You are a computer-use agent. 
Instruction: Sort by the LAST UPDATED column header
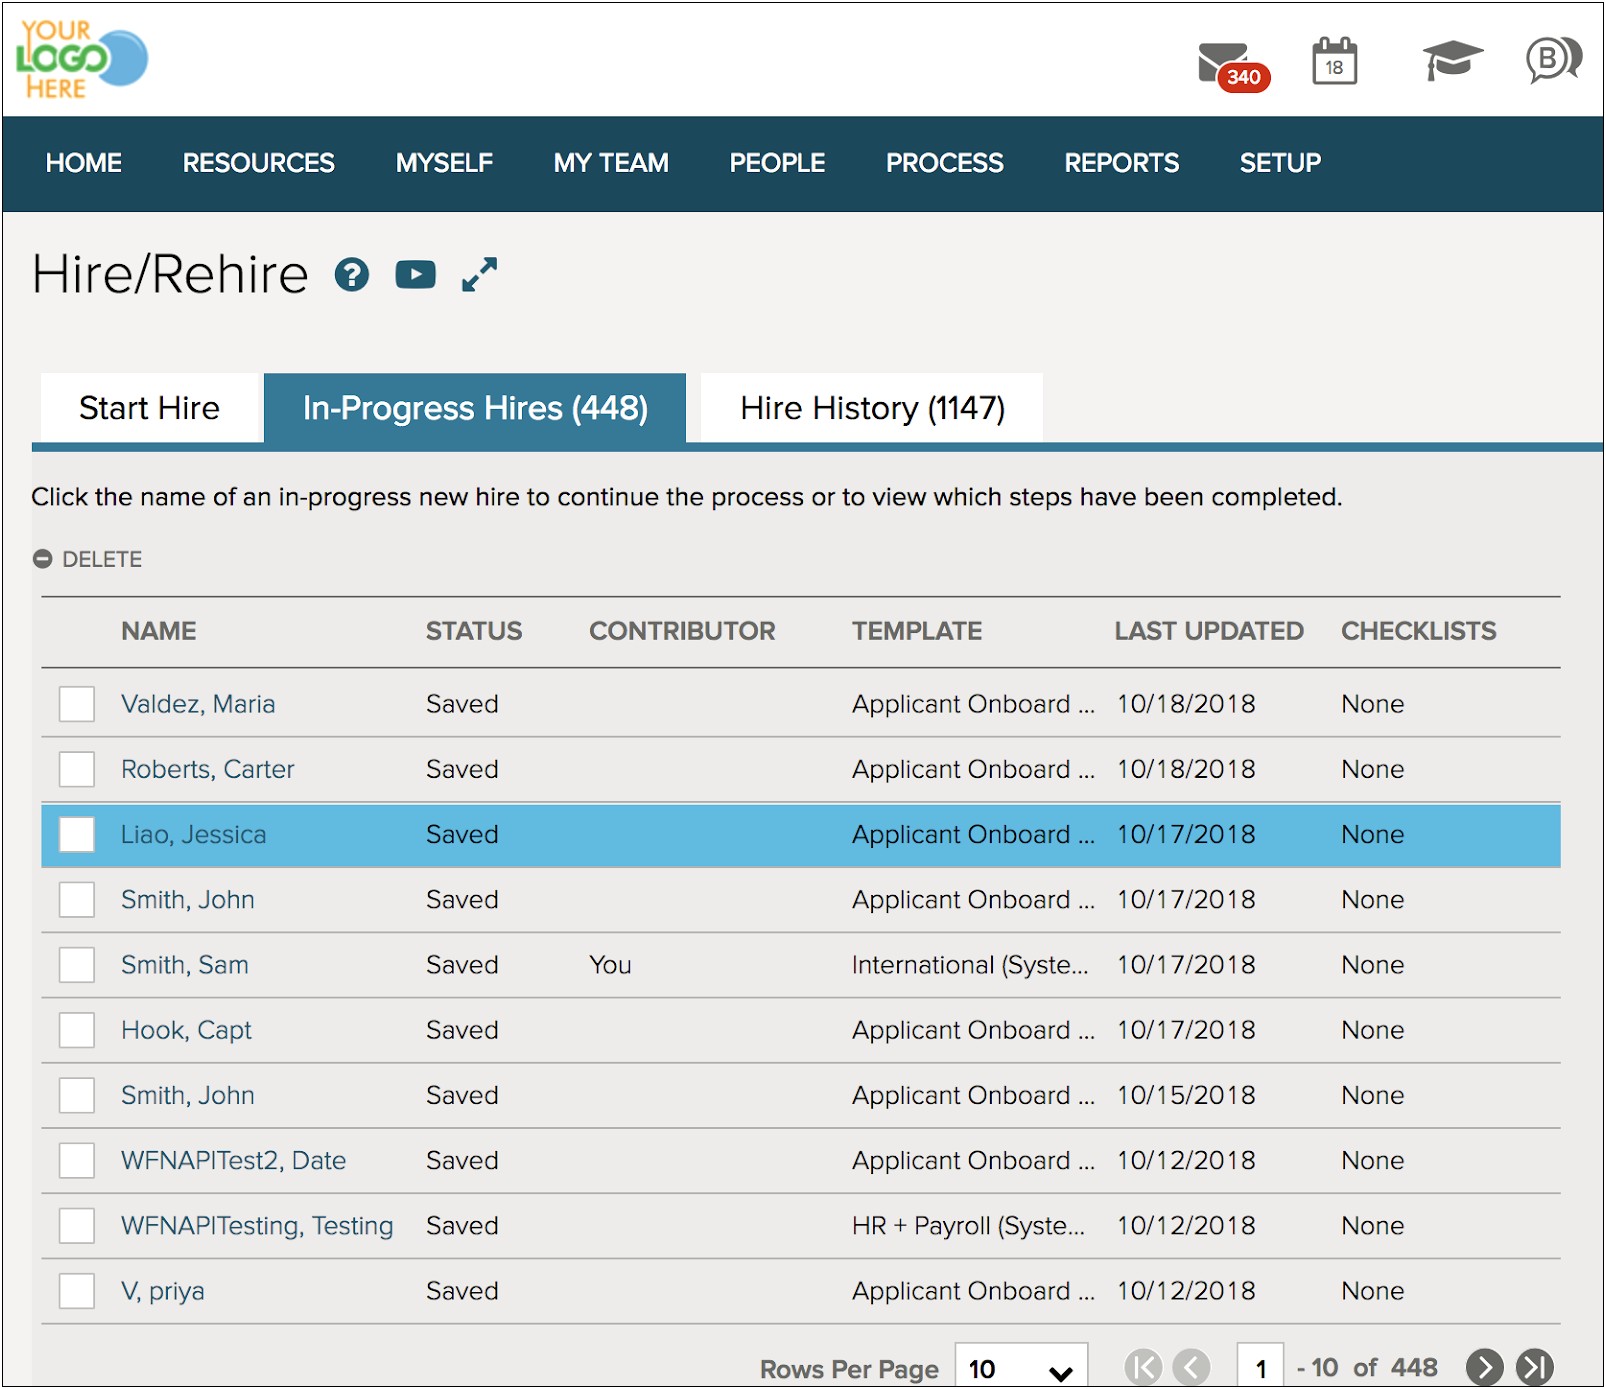(1209, 631)
